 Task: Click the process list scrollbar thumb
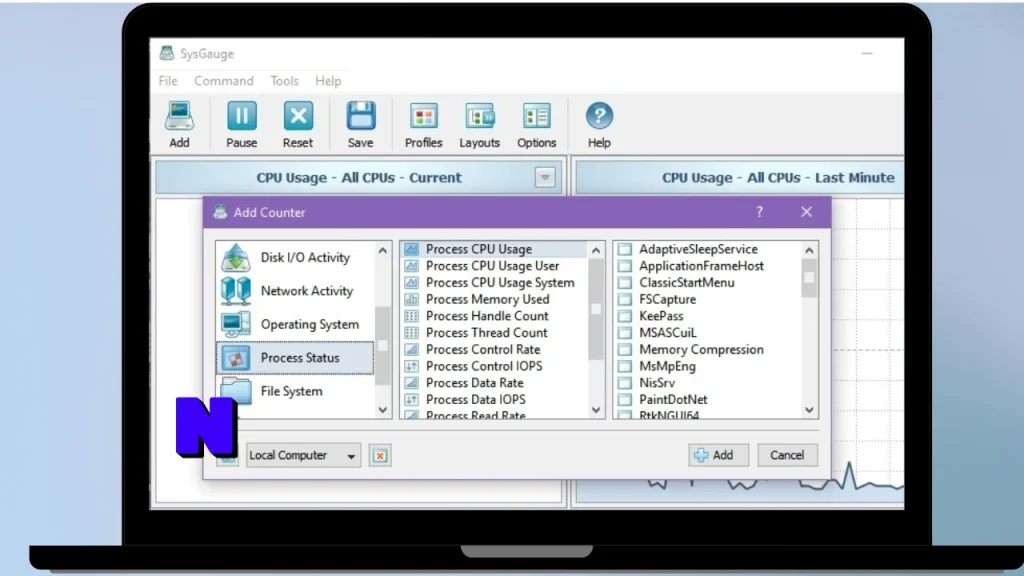pos(809,278)
